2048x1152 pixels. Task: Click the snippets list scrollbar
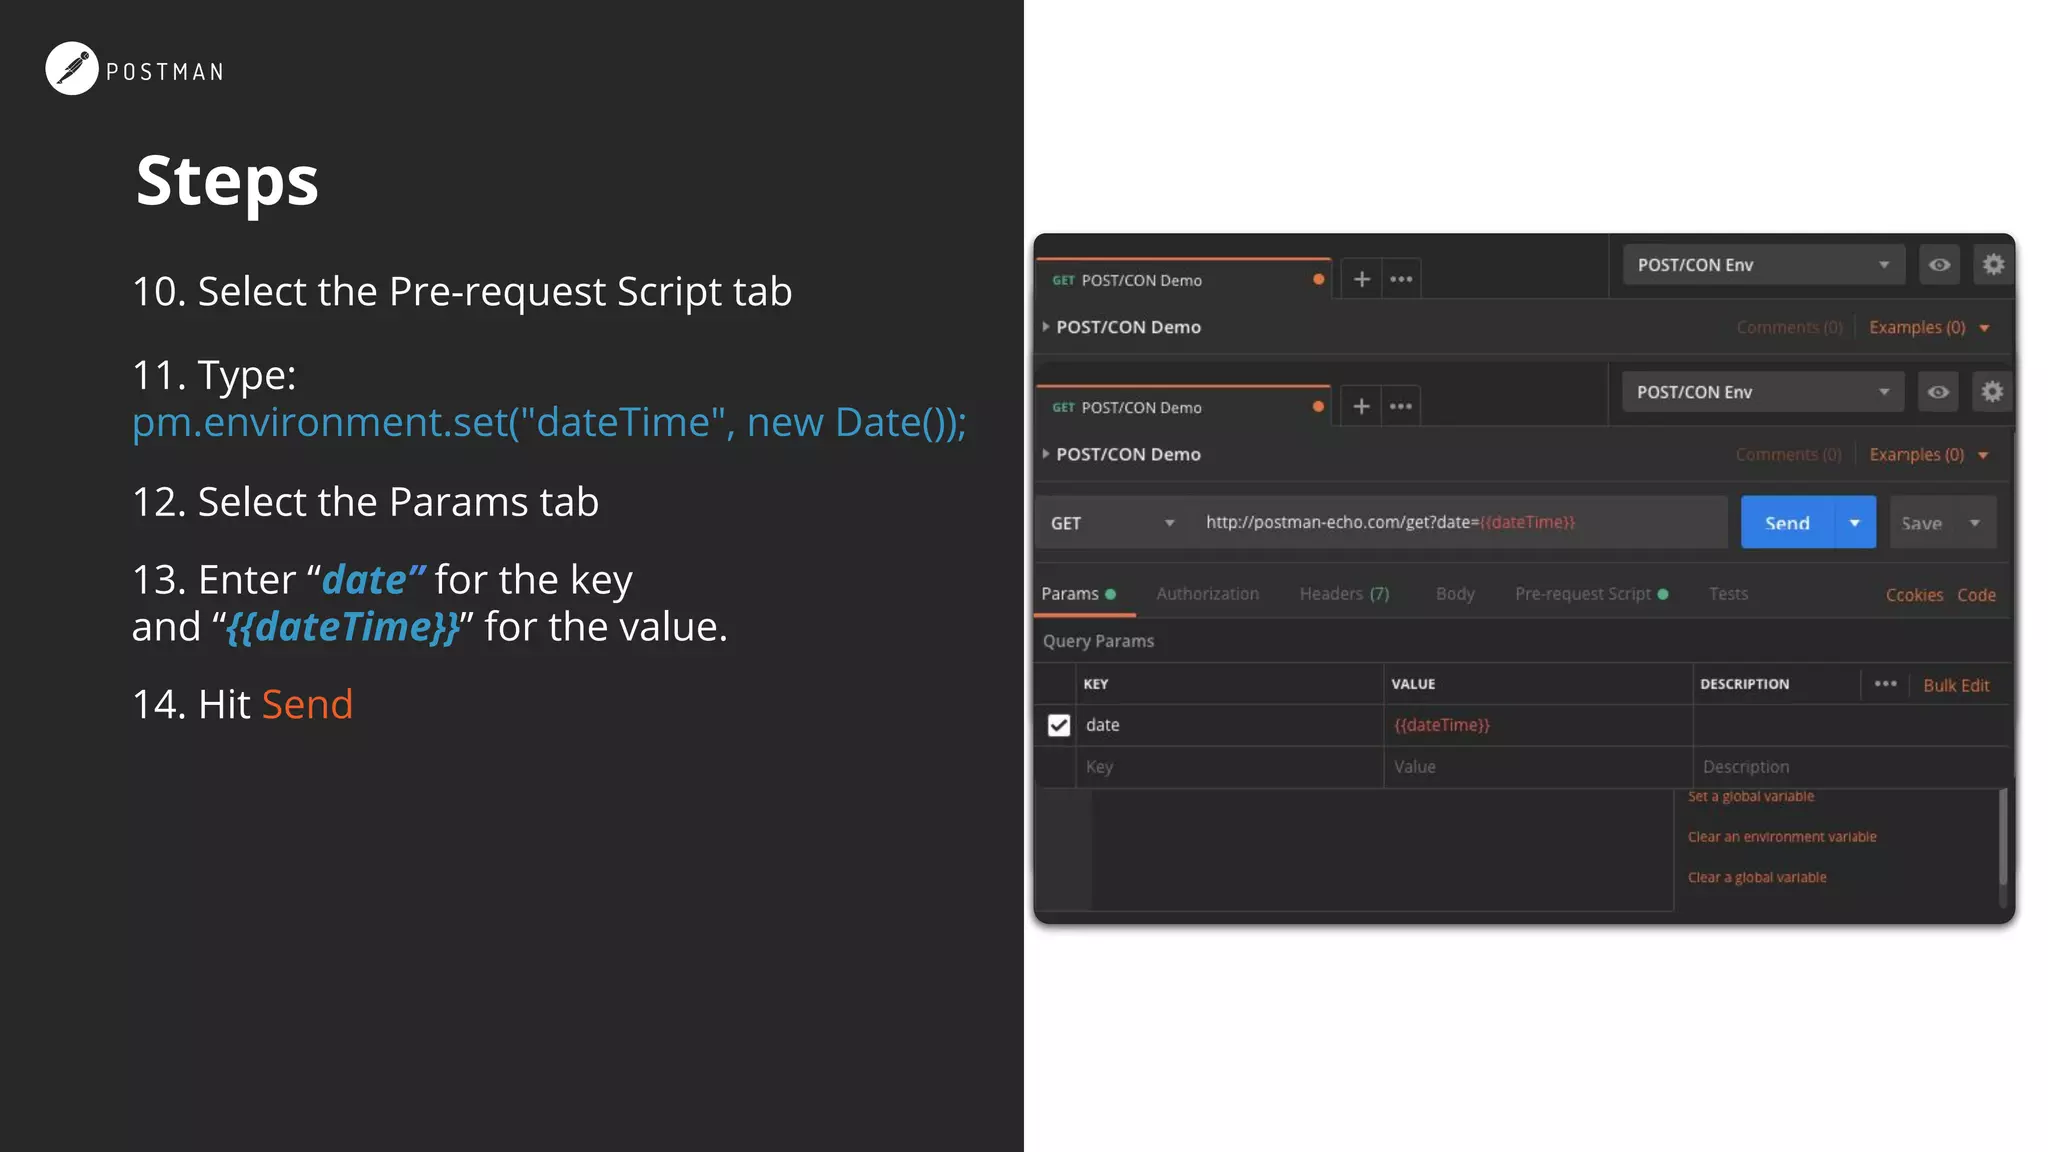pyautogui.click(x=2003, y=838)
